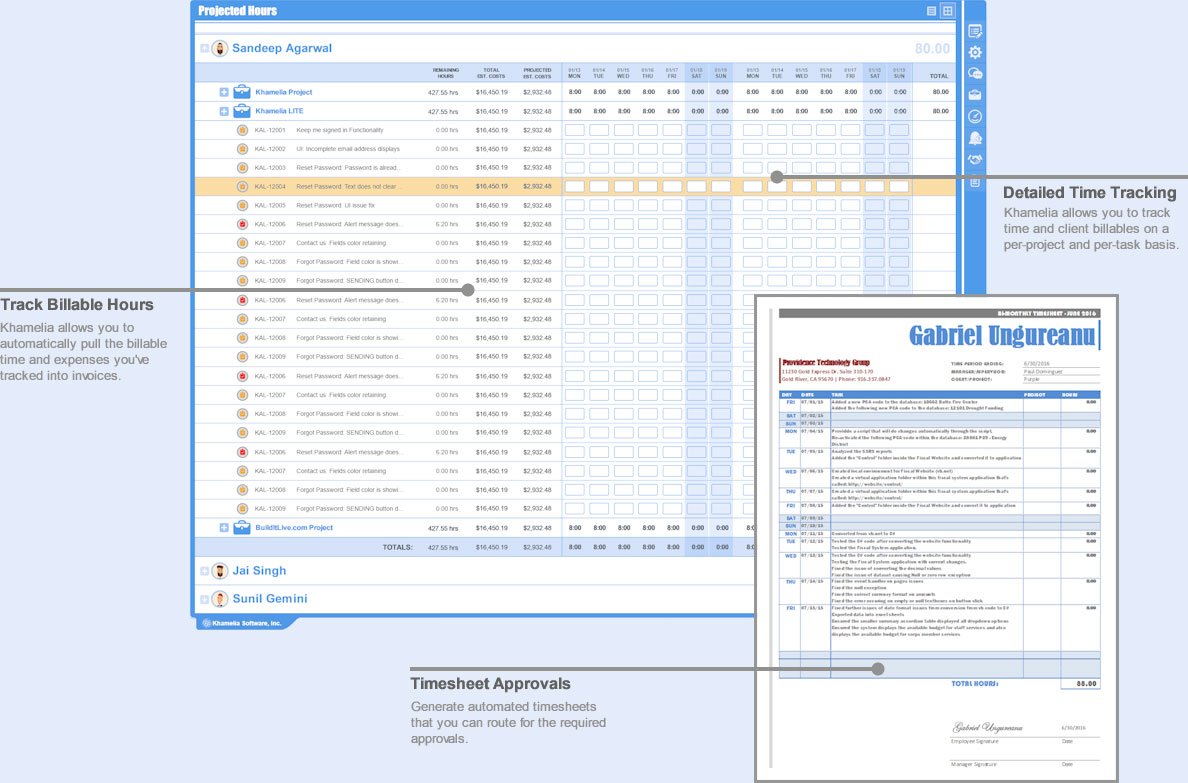Open the Jai Singh name link
Image resolution: width=1188 pixels, height=783 pixels.
pyautogui.click(x=259, y=571)
